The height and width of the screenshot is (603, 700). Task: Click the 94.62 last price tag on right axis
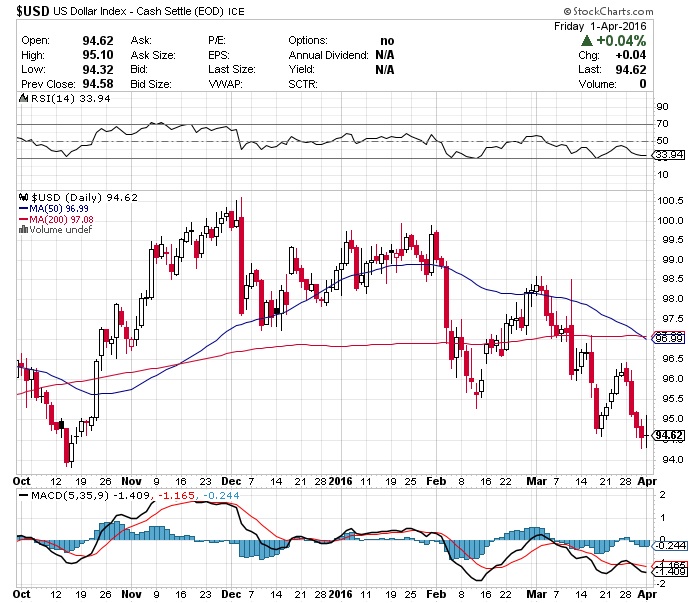pos(666,435)
